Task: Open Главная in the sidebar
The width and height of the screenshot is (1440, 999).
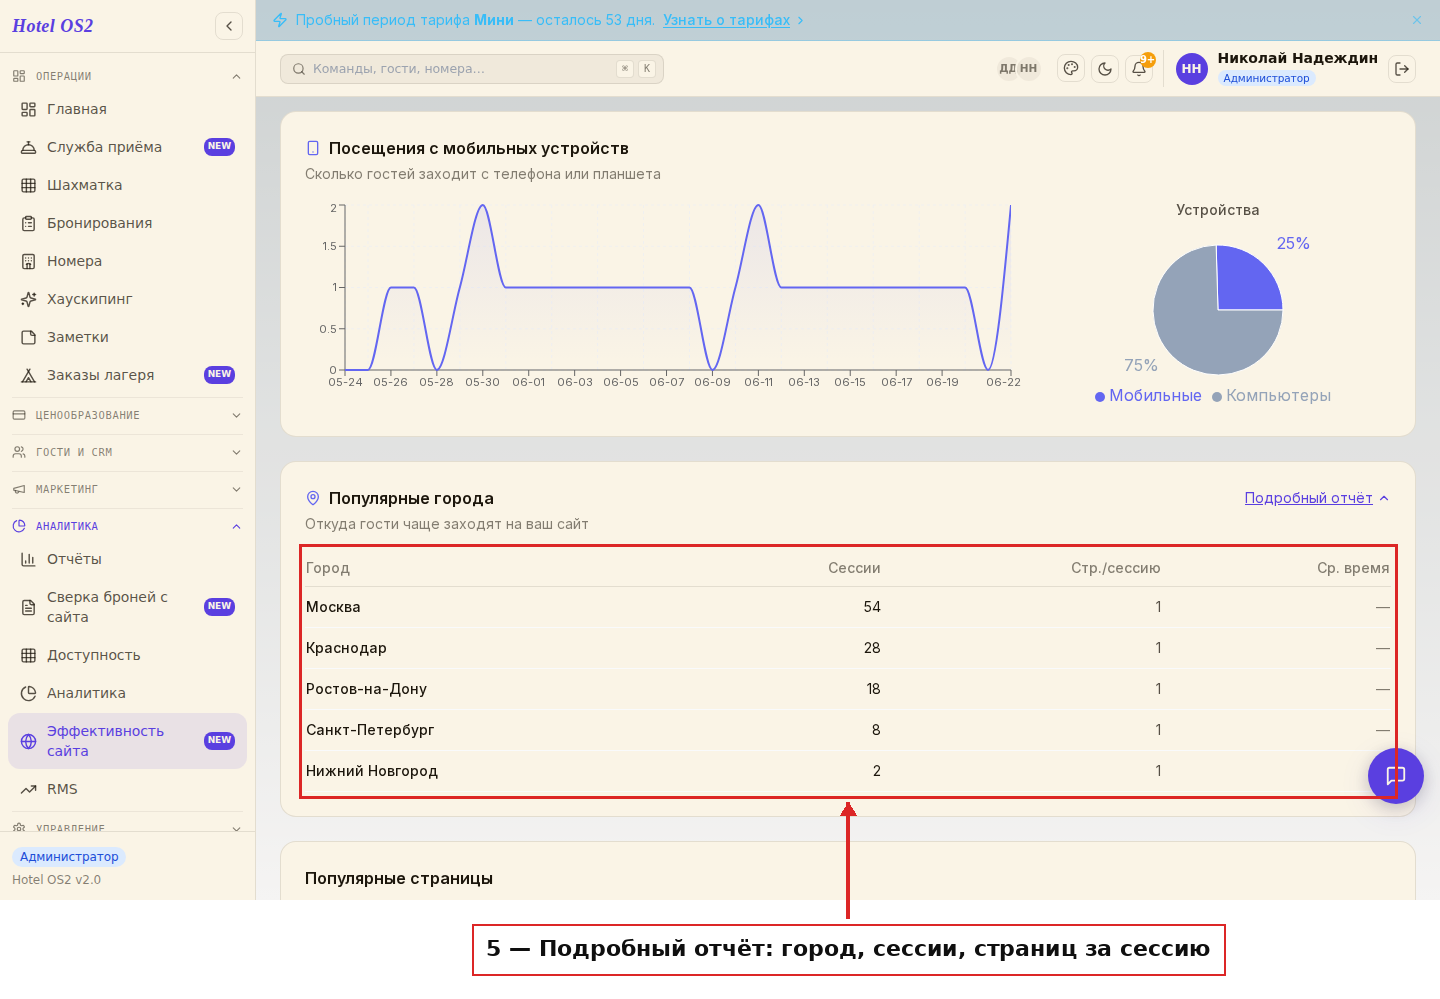Action: tap(128, 109)
